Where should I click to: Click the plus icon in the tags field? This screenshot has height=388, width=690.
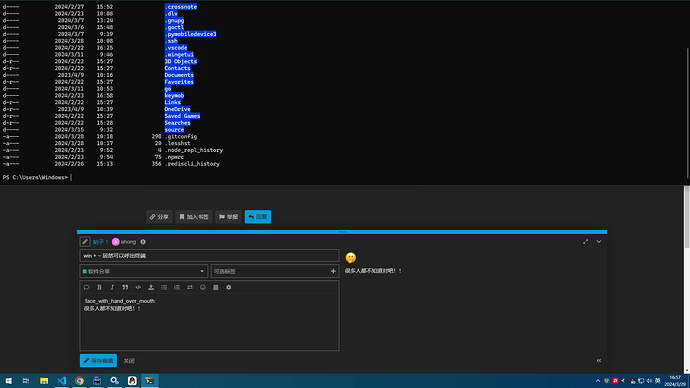coord(333,271)
